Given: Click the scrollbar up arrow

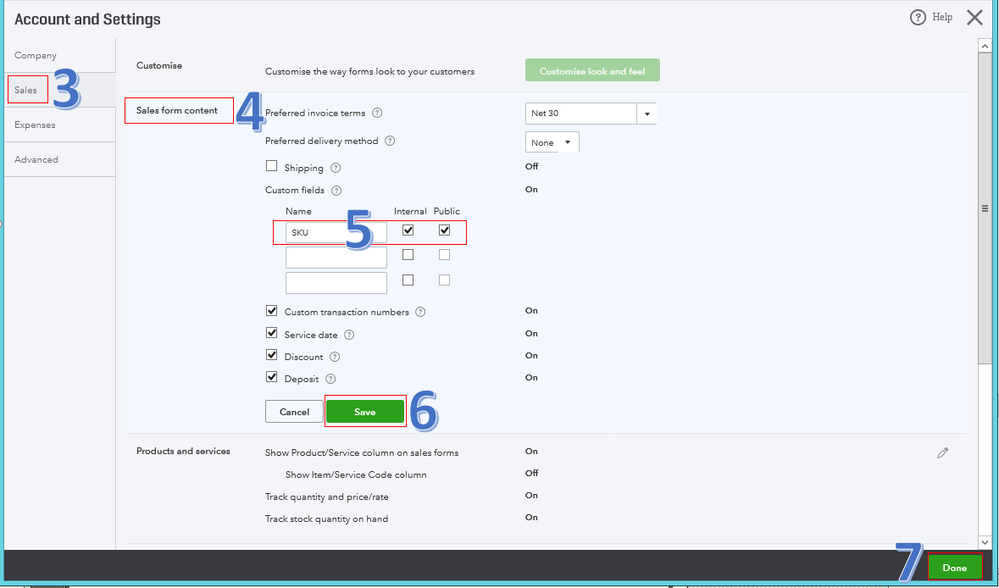Looking at the screenshot, I should click(985, 45).
